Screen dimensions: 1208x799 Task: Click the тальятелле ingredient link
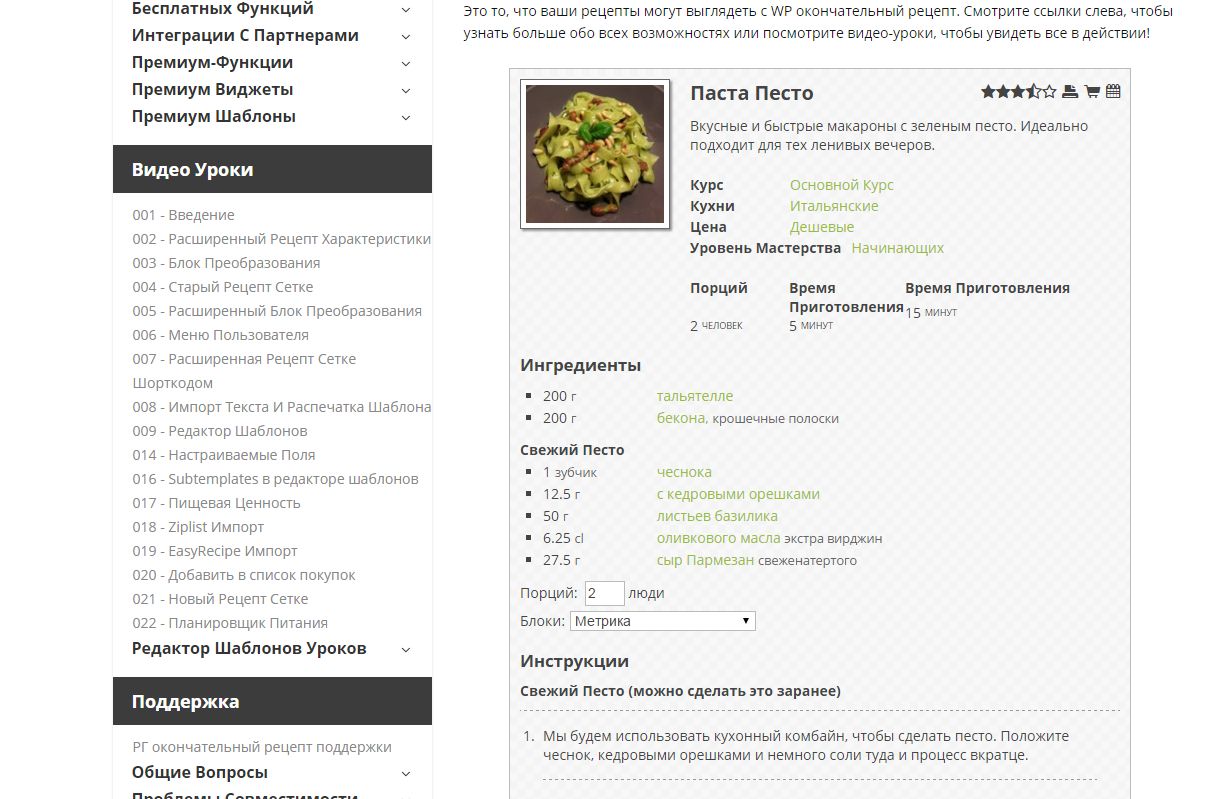tap(694, 396)
